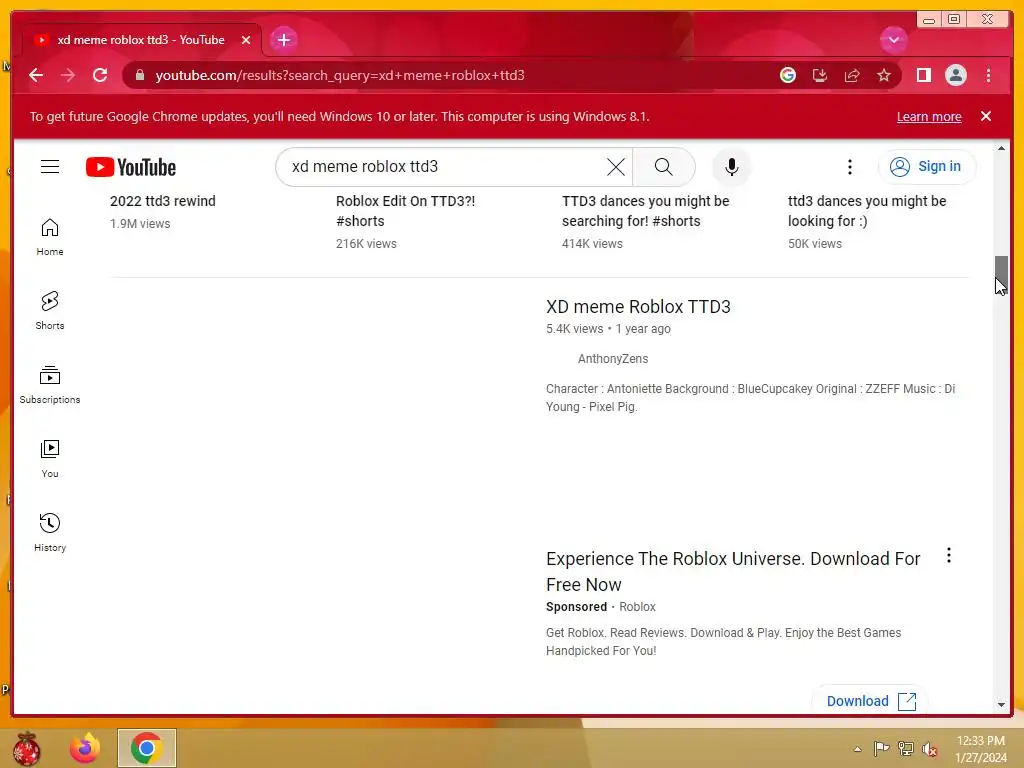The image size is (1024, 768).
Task: Show hidden system tray icons arrow
Action: (x=857, y=749)
